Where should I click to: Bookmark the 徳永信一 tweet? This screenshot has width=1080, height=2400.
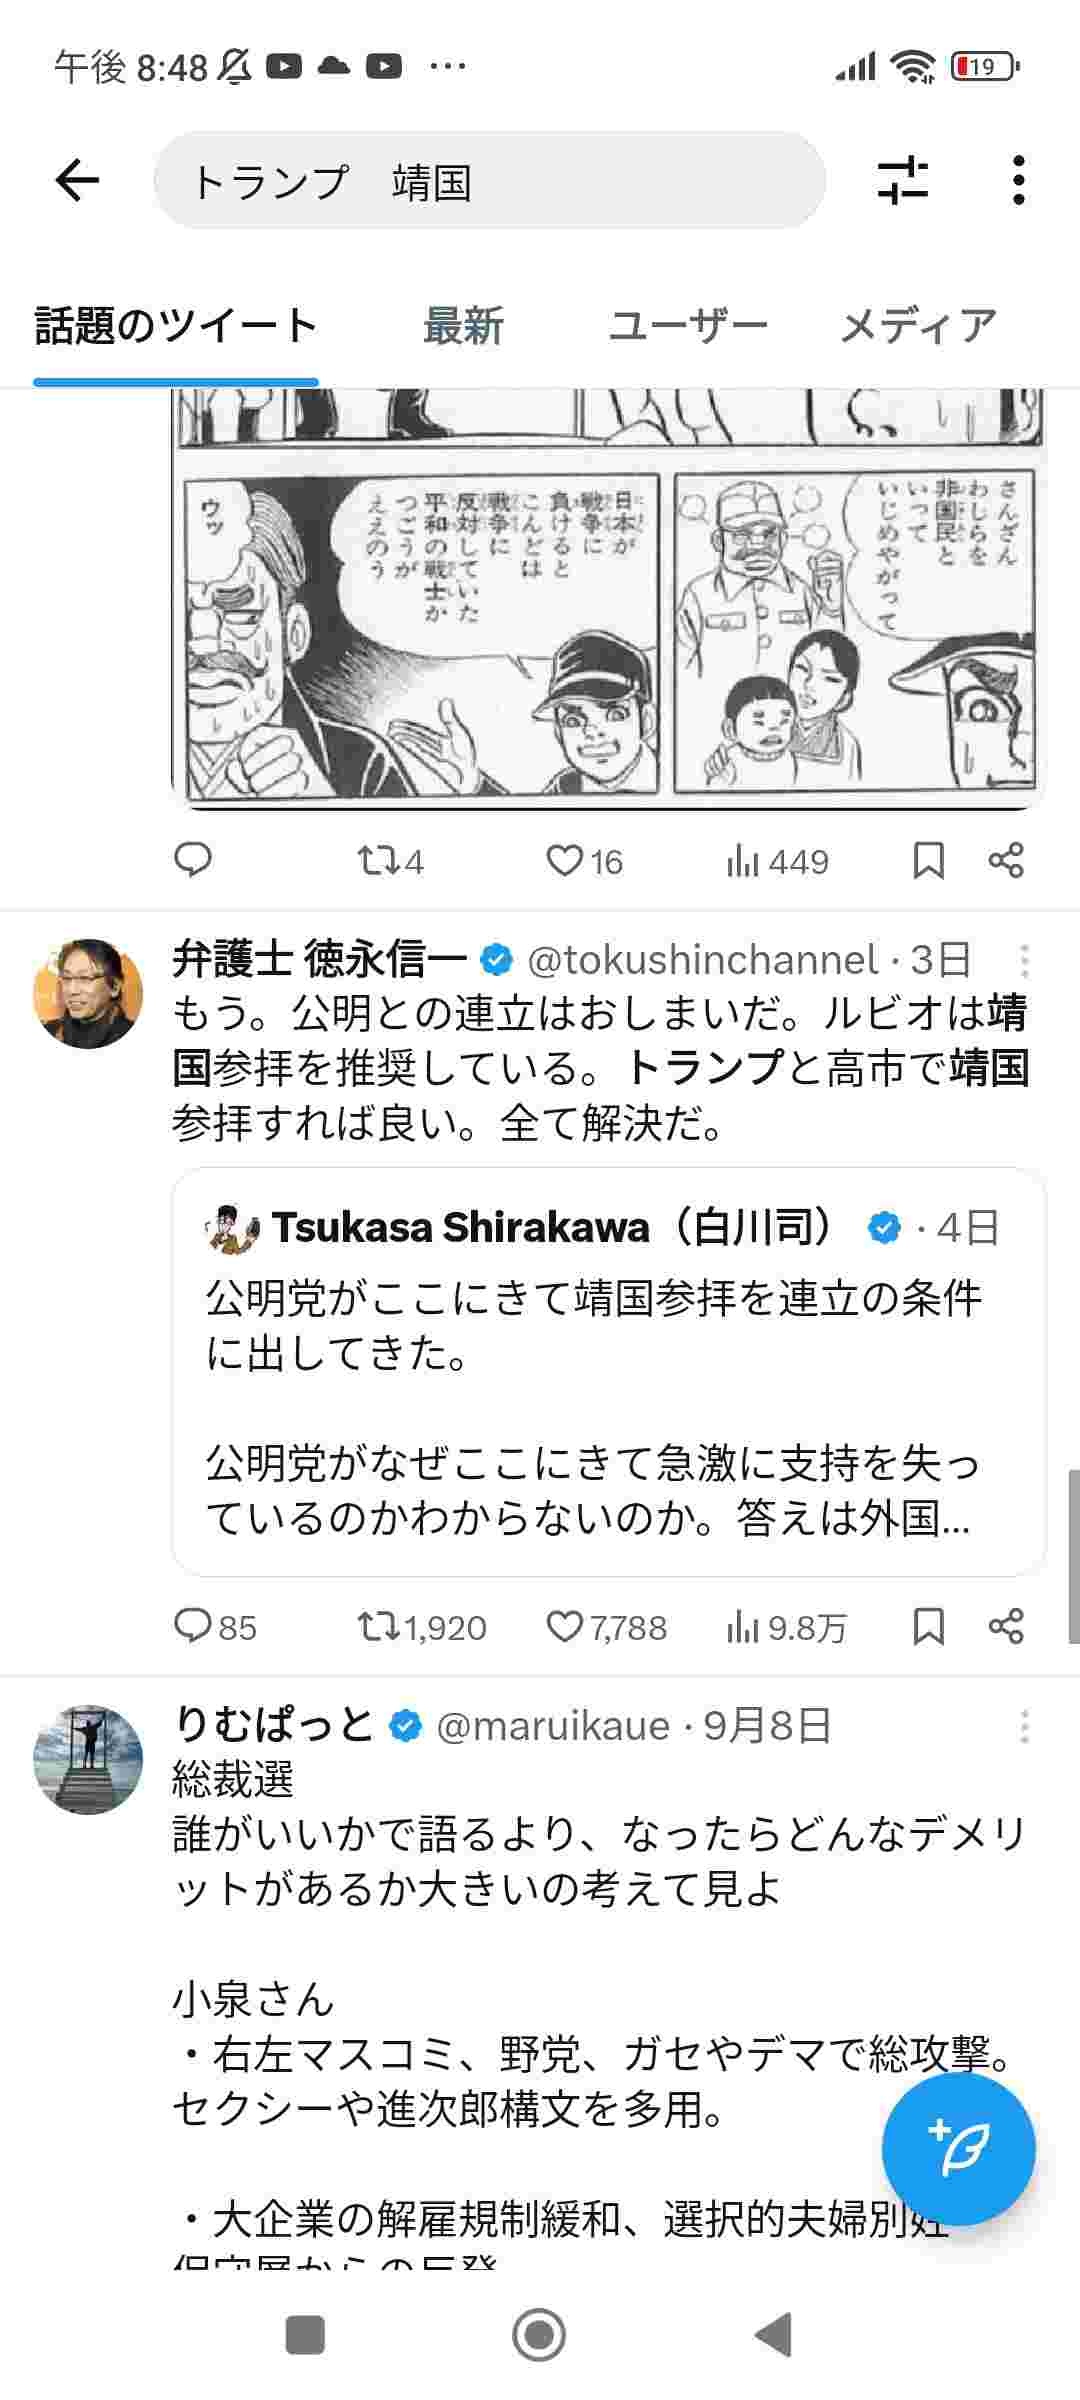pos(928,1627)
